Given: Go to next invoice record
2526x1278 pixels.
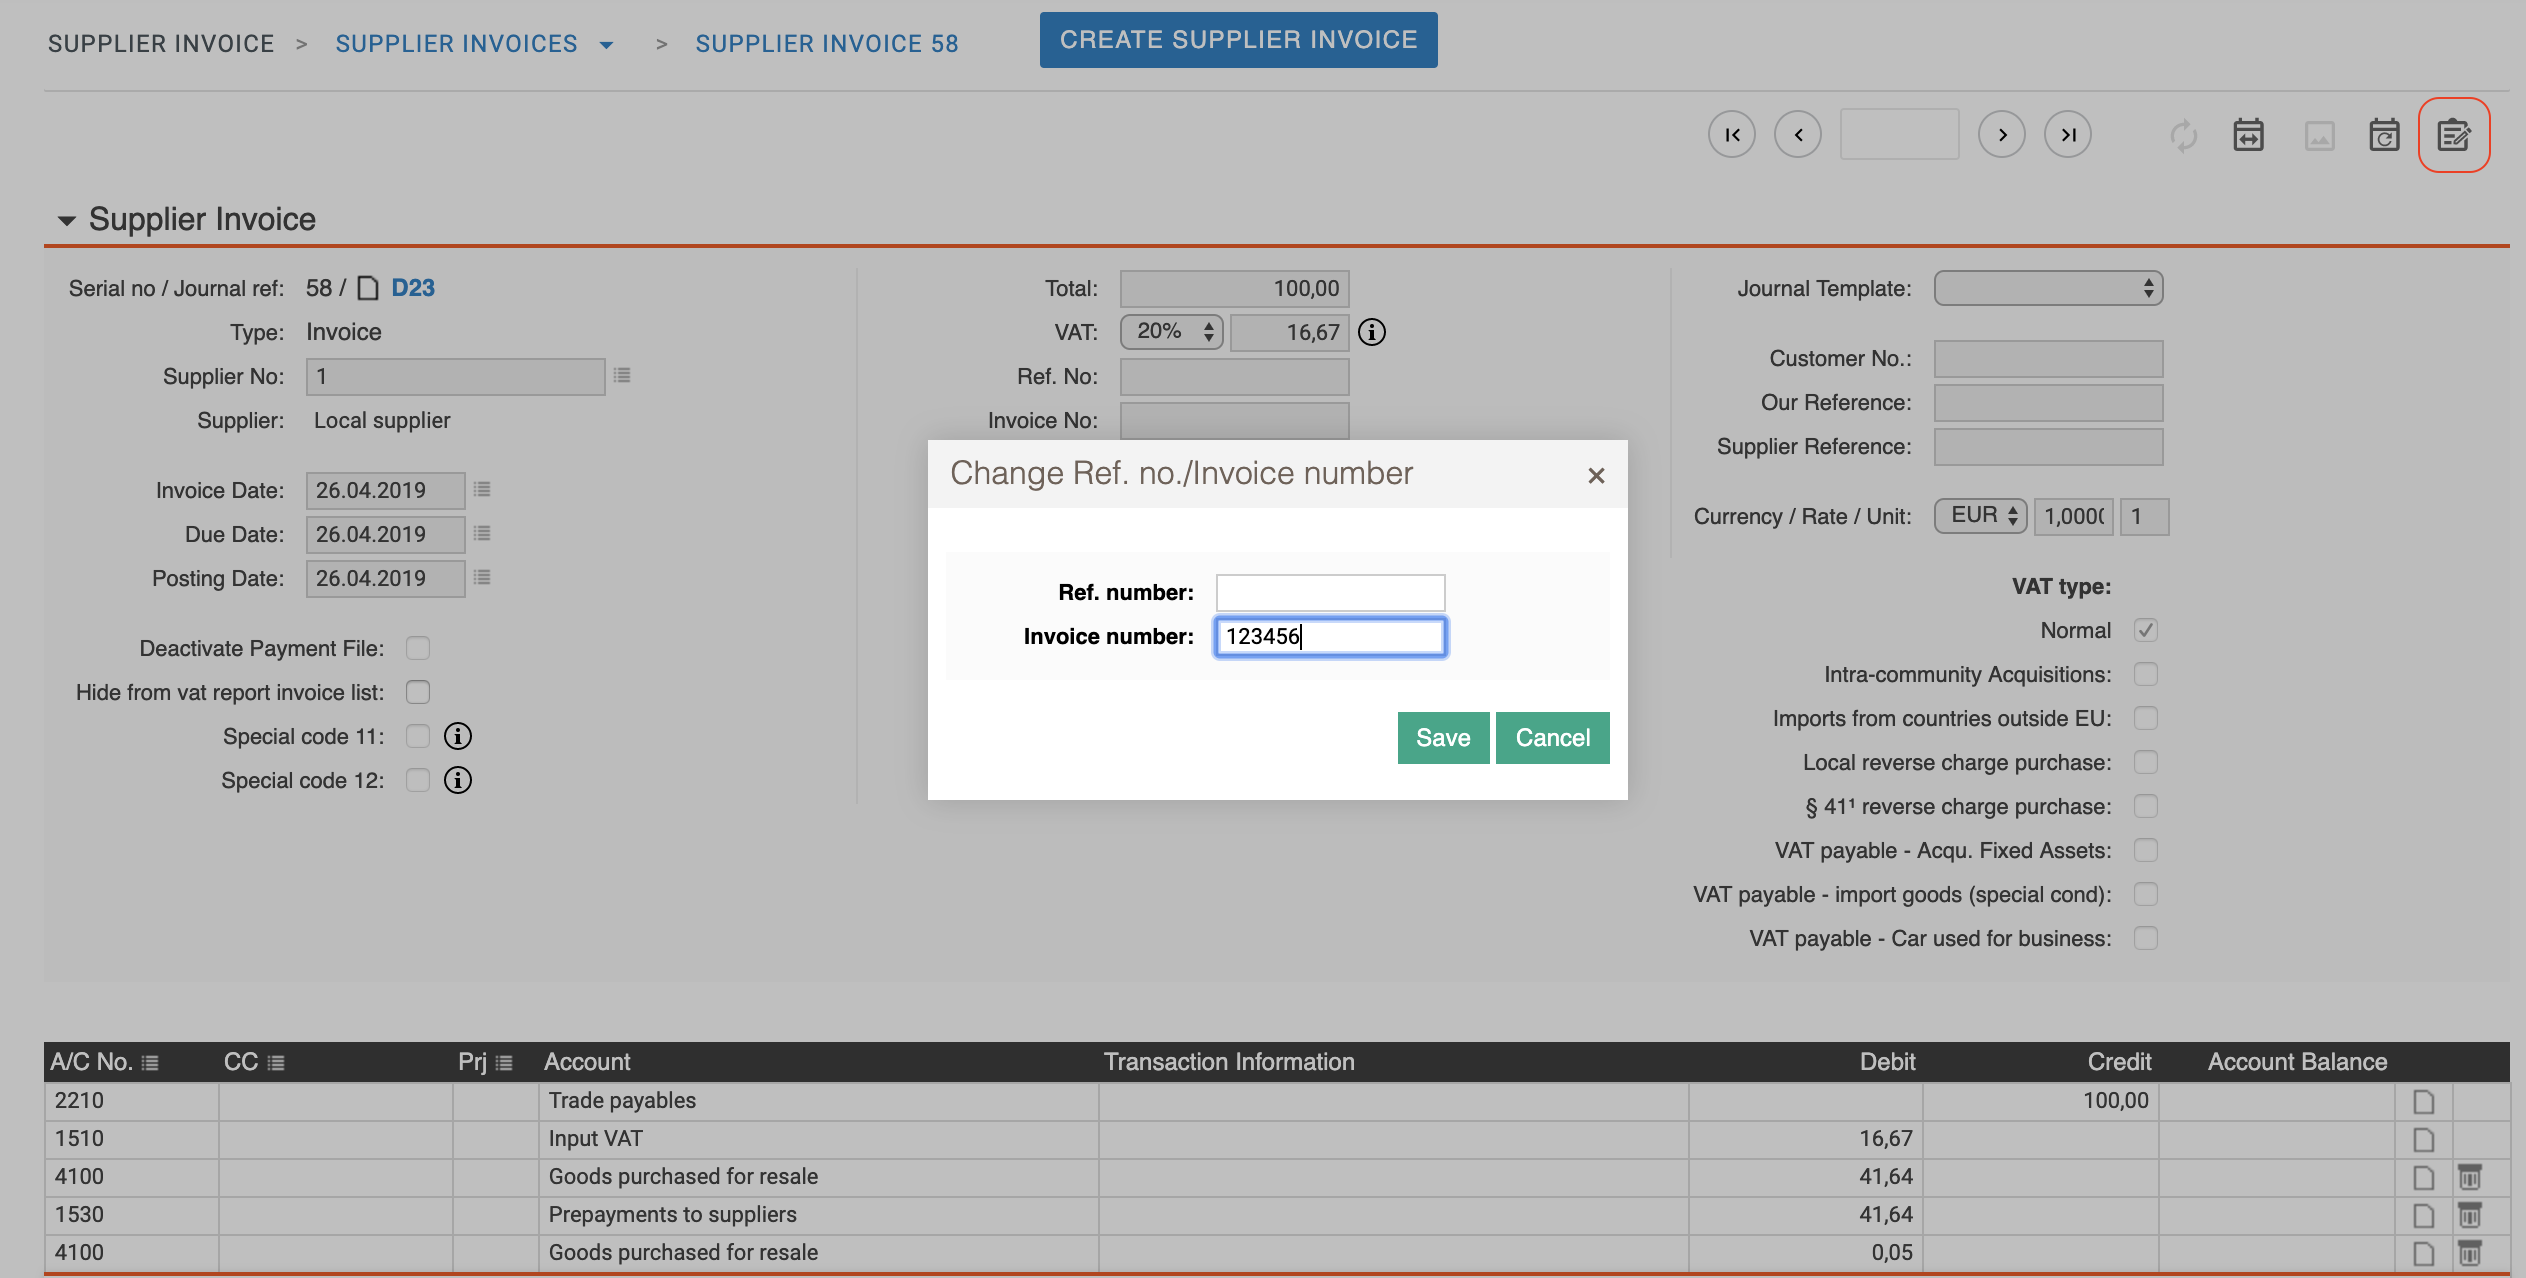Looking at the screenshot, I should pyautogui.click(x=2002, y=135).
